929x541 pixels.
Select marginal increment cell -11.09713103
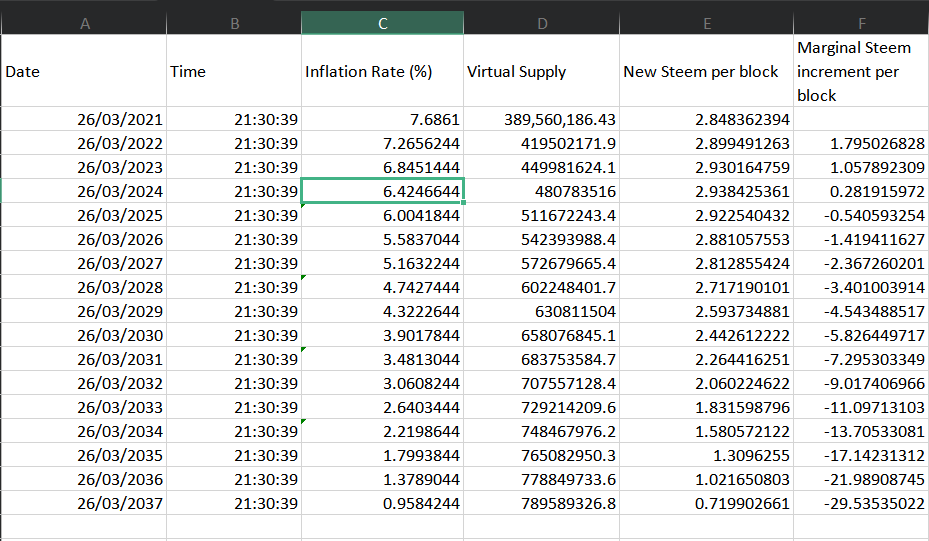[861, 407]
